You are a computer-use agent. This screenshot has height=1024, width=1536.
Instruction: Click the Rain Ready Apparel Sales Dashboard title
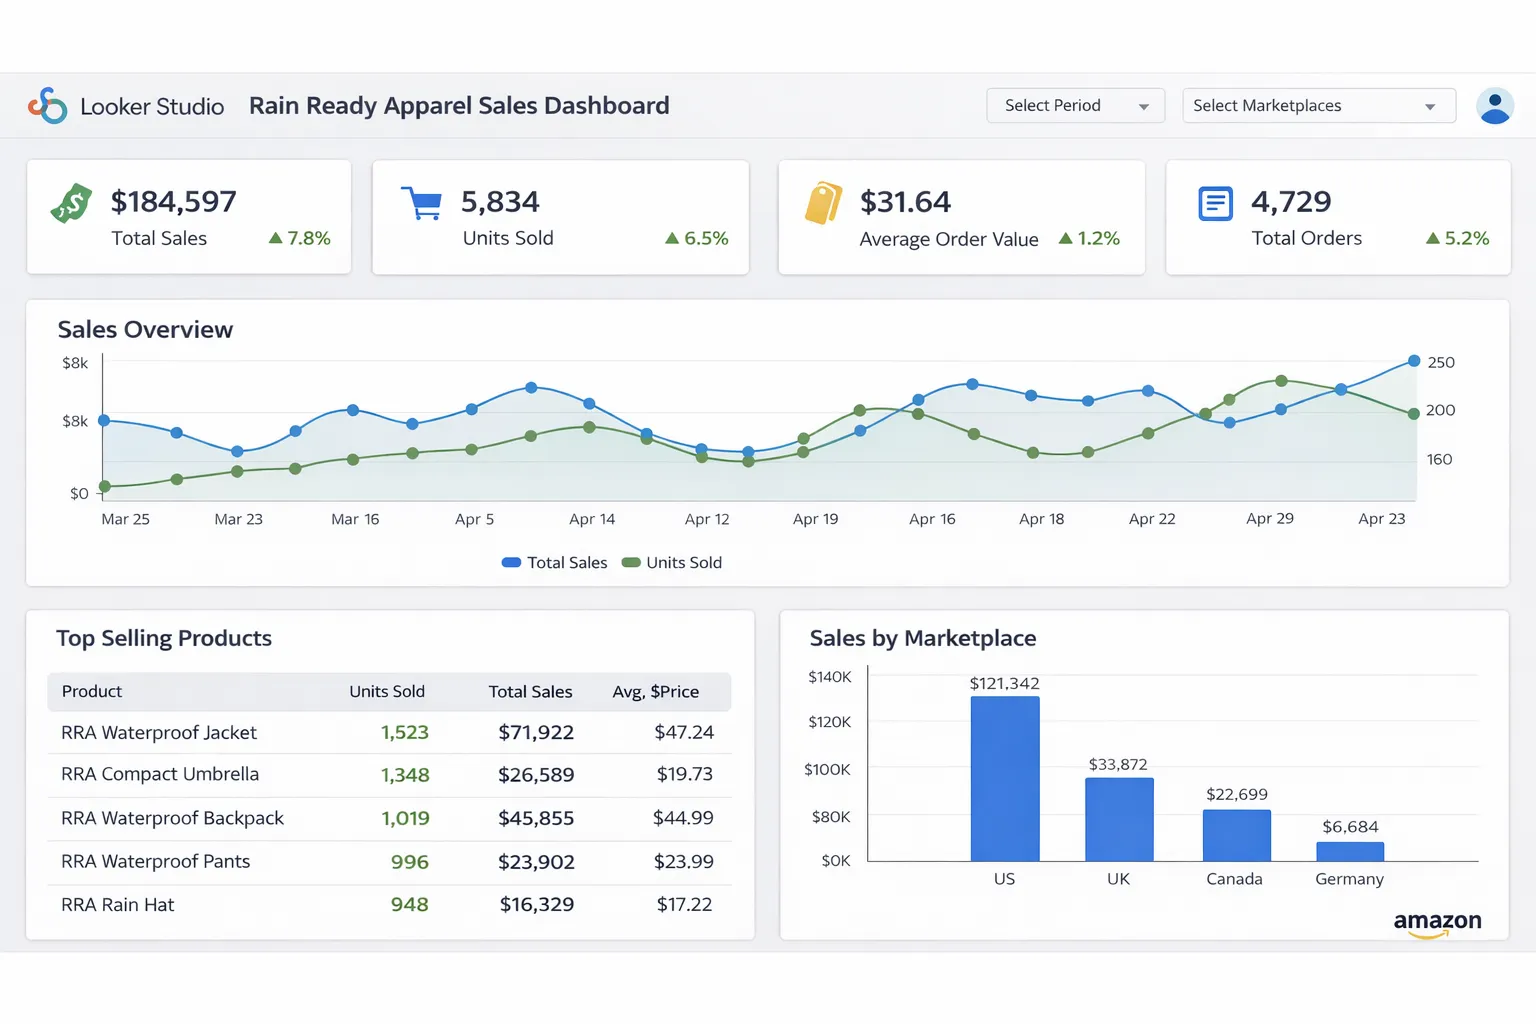coord(459,105)
